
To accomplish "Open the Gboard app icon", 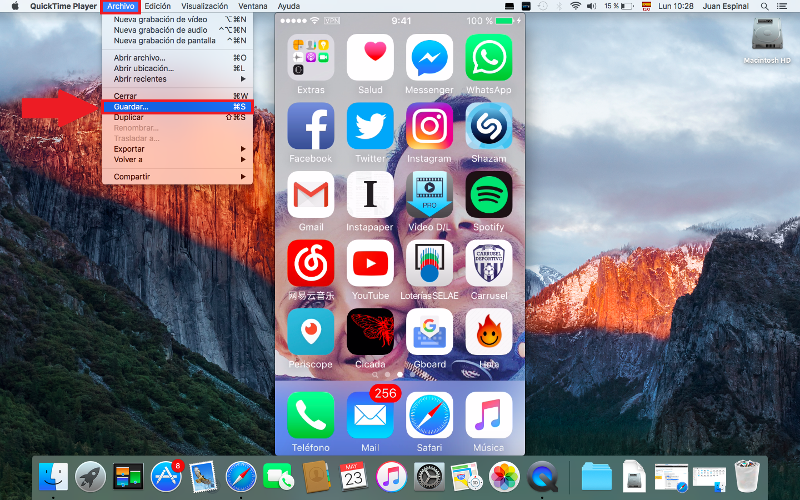I will pyautogui.click(x=429, y=332).
